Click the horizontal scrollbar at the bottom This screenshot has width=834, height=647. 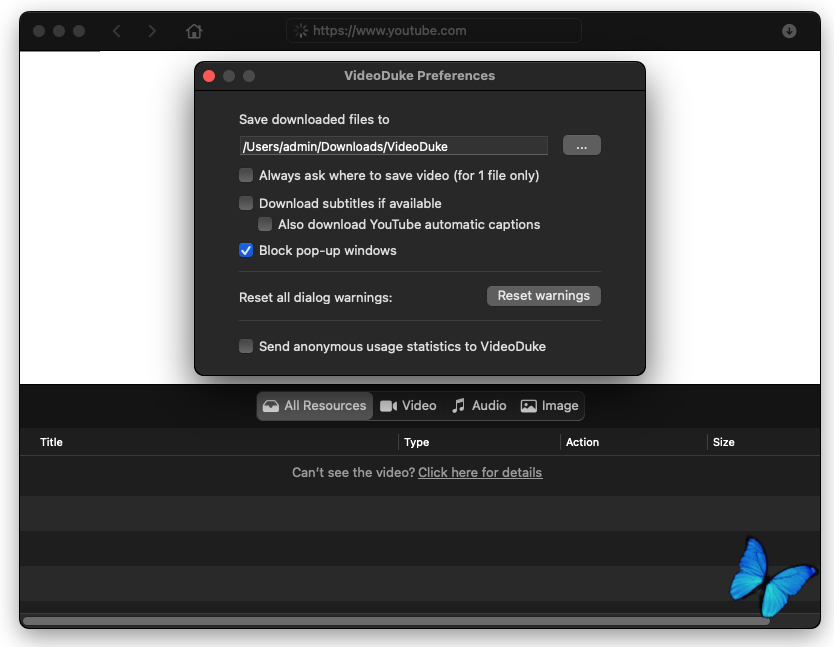[x=396, y=621]
